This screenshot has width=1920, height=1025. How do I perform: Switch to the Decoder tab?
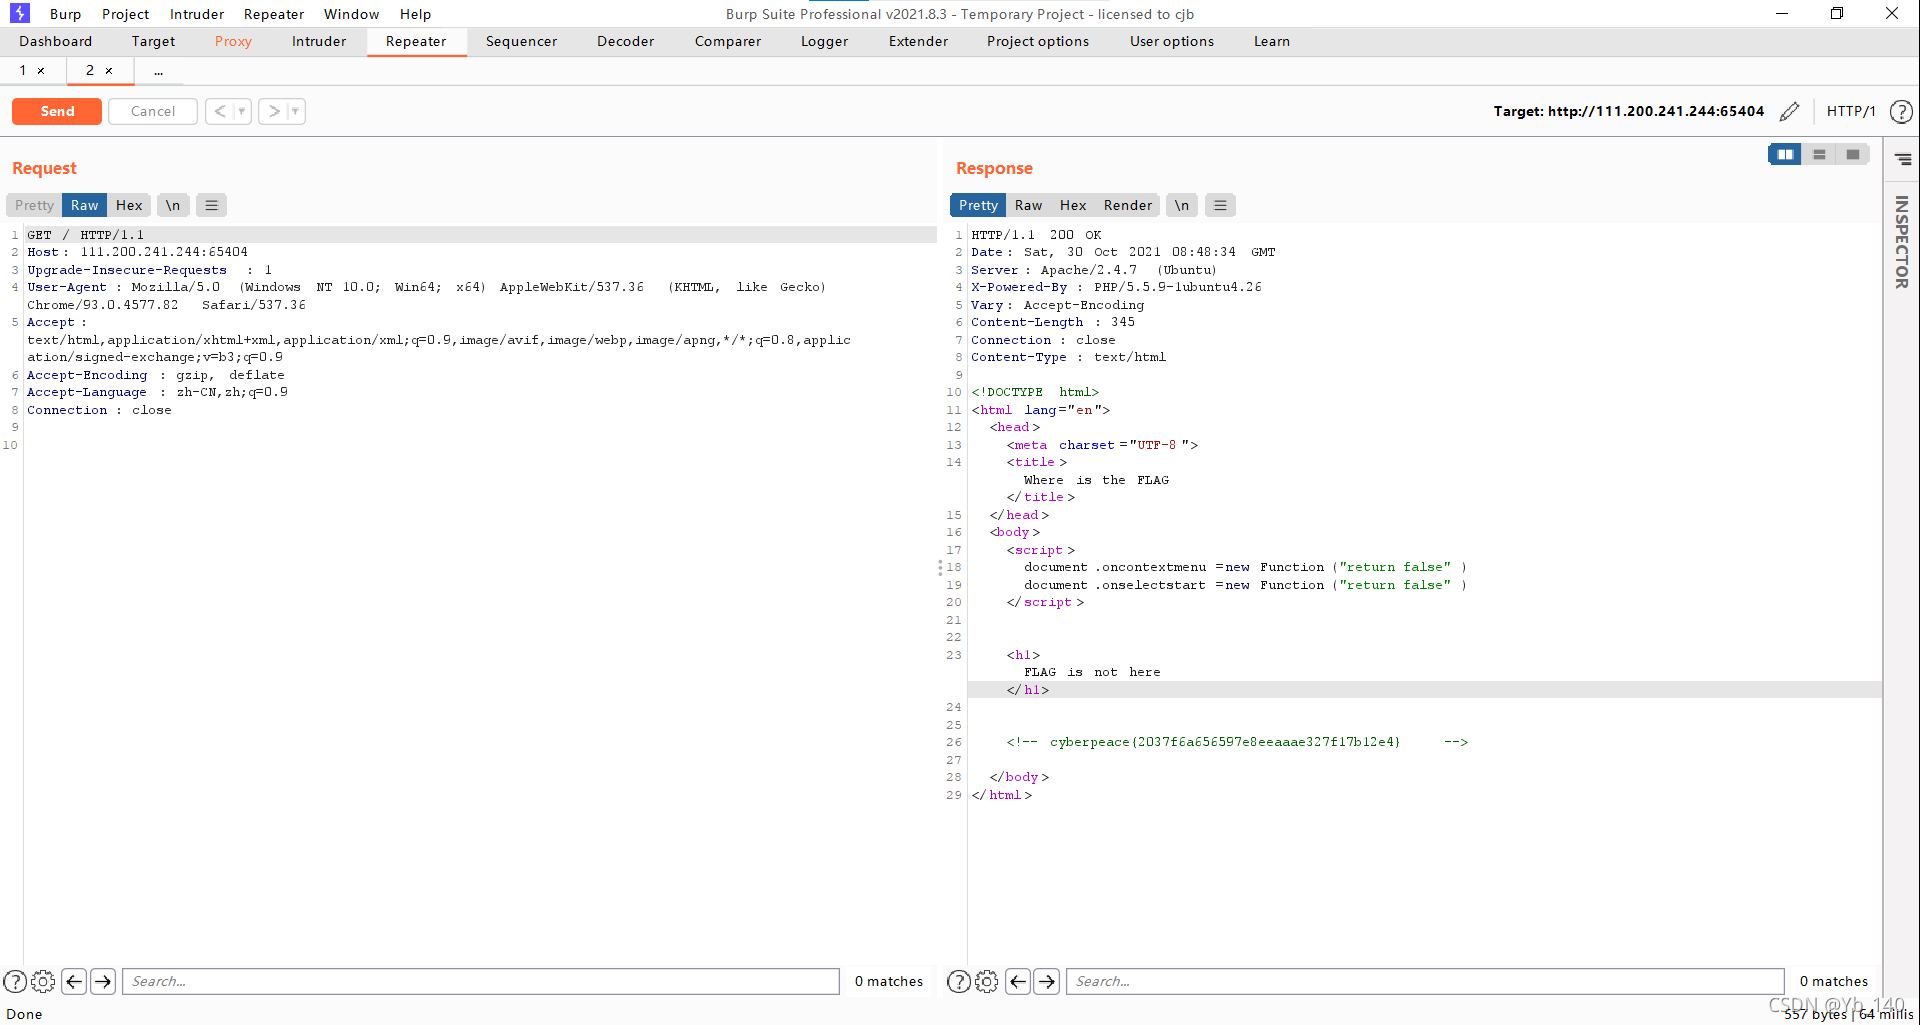[x=625, y=41]
